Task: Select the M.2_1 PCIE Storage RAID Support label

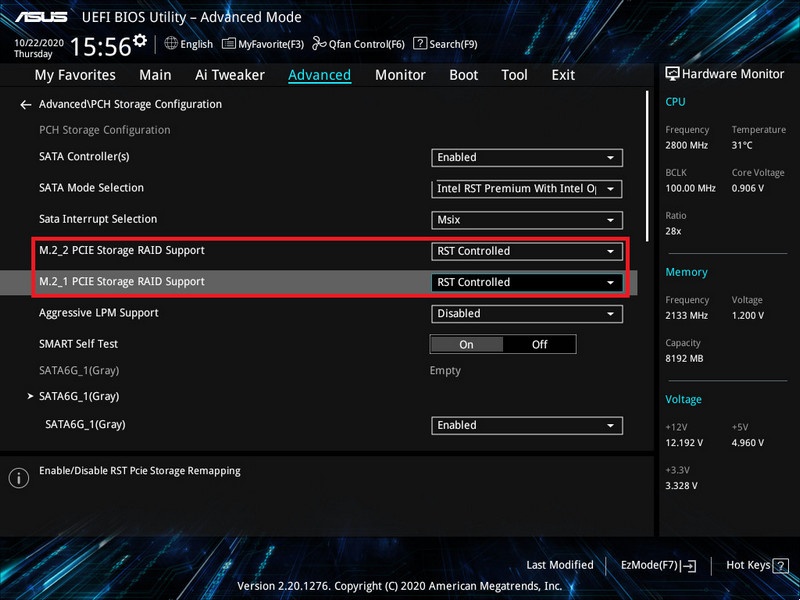Action: 121,282
